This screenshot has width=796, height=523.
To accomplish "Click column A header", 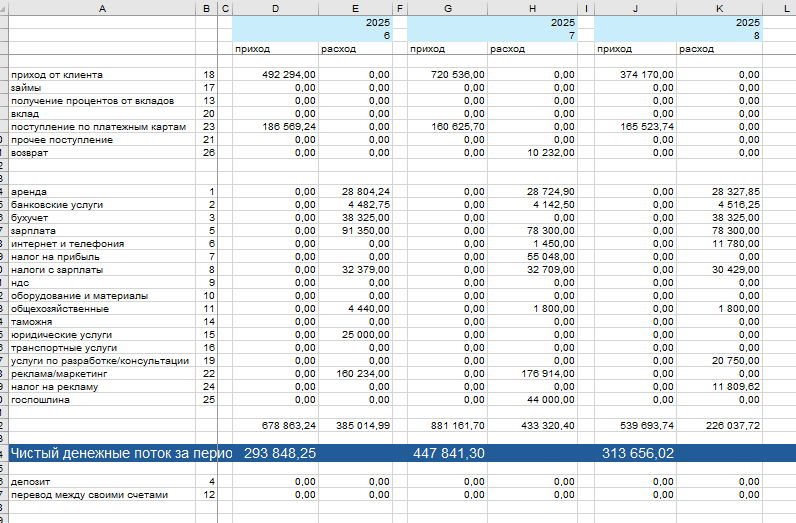I will tap(104, 8).
